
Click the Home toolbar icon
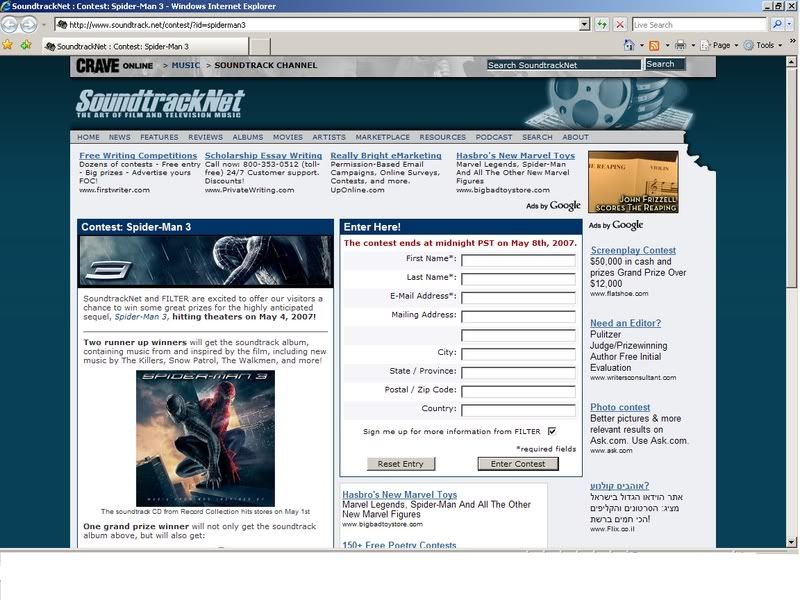[x=629, y=45]
